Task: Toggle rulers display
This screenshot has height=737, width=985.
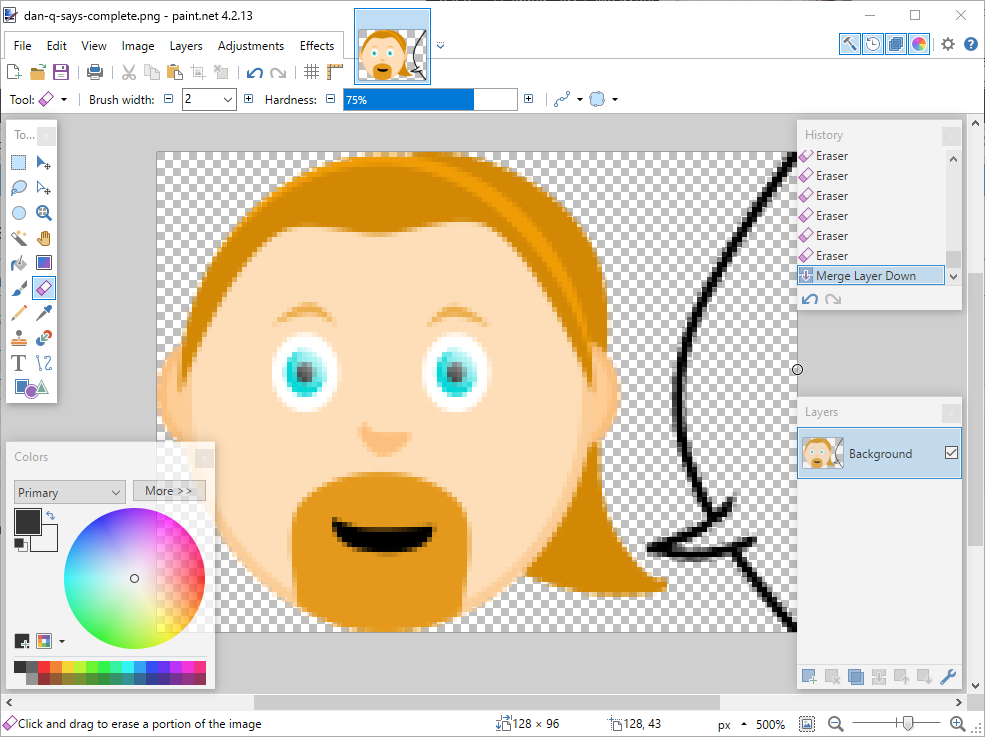Action: pyautogui.click(x=335, y=72)
